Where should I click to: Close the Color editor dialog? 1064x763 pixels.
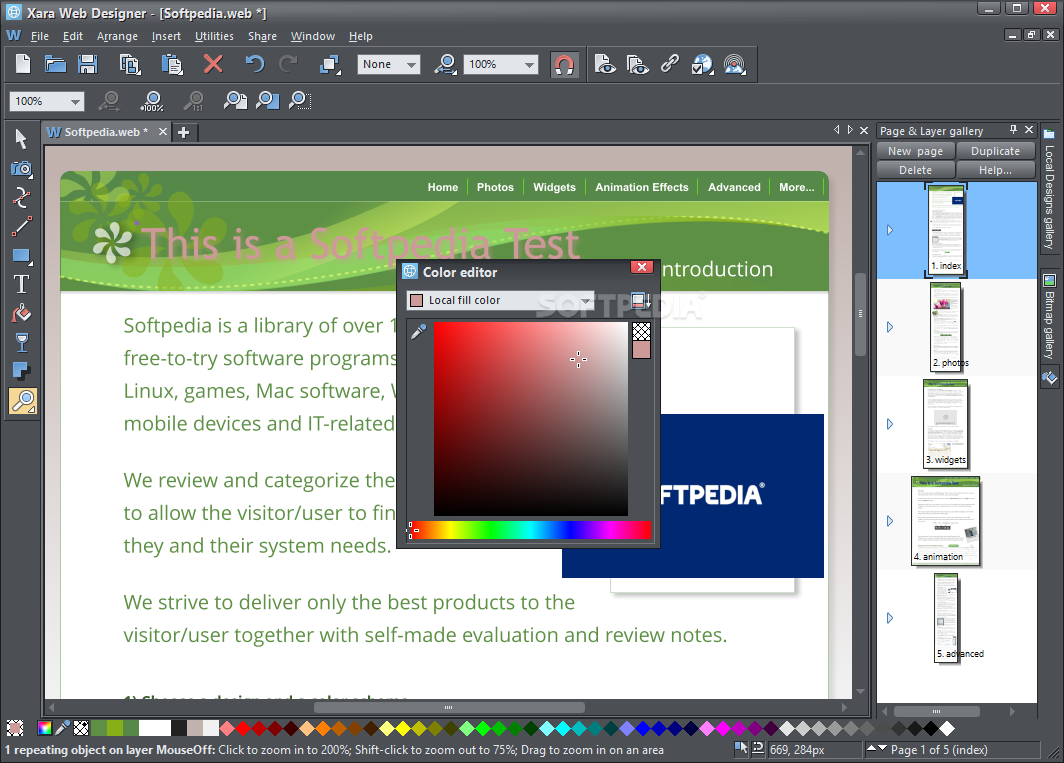[641, 267]
